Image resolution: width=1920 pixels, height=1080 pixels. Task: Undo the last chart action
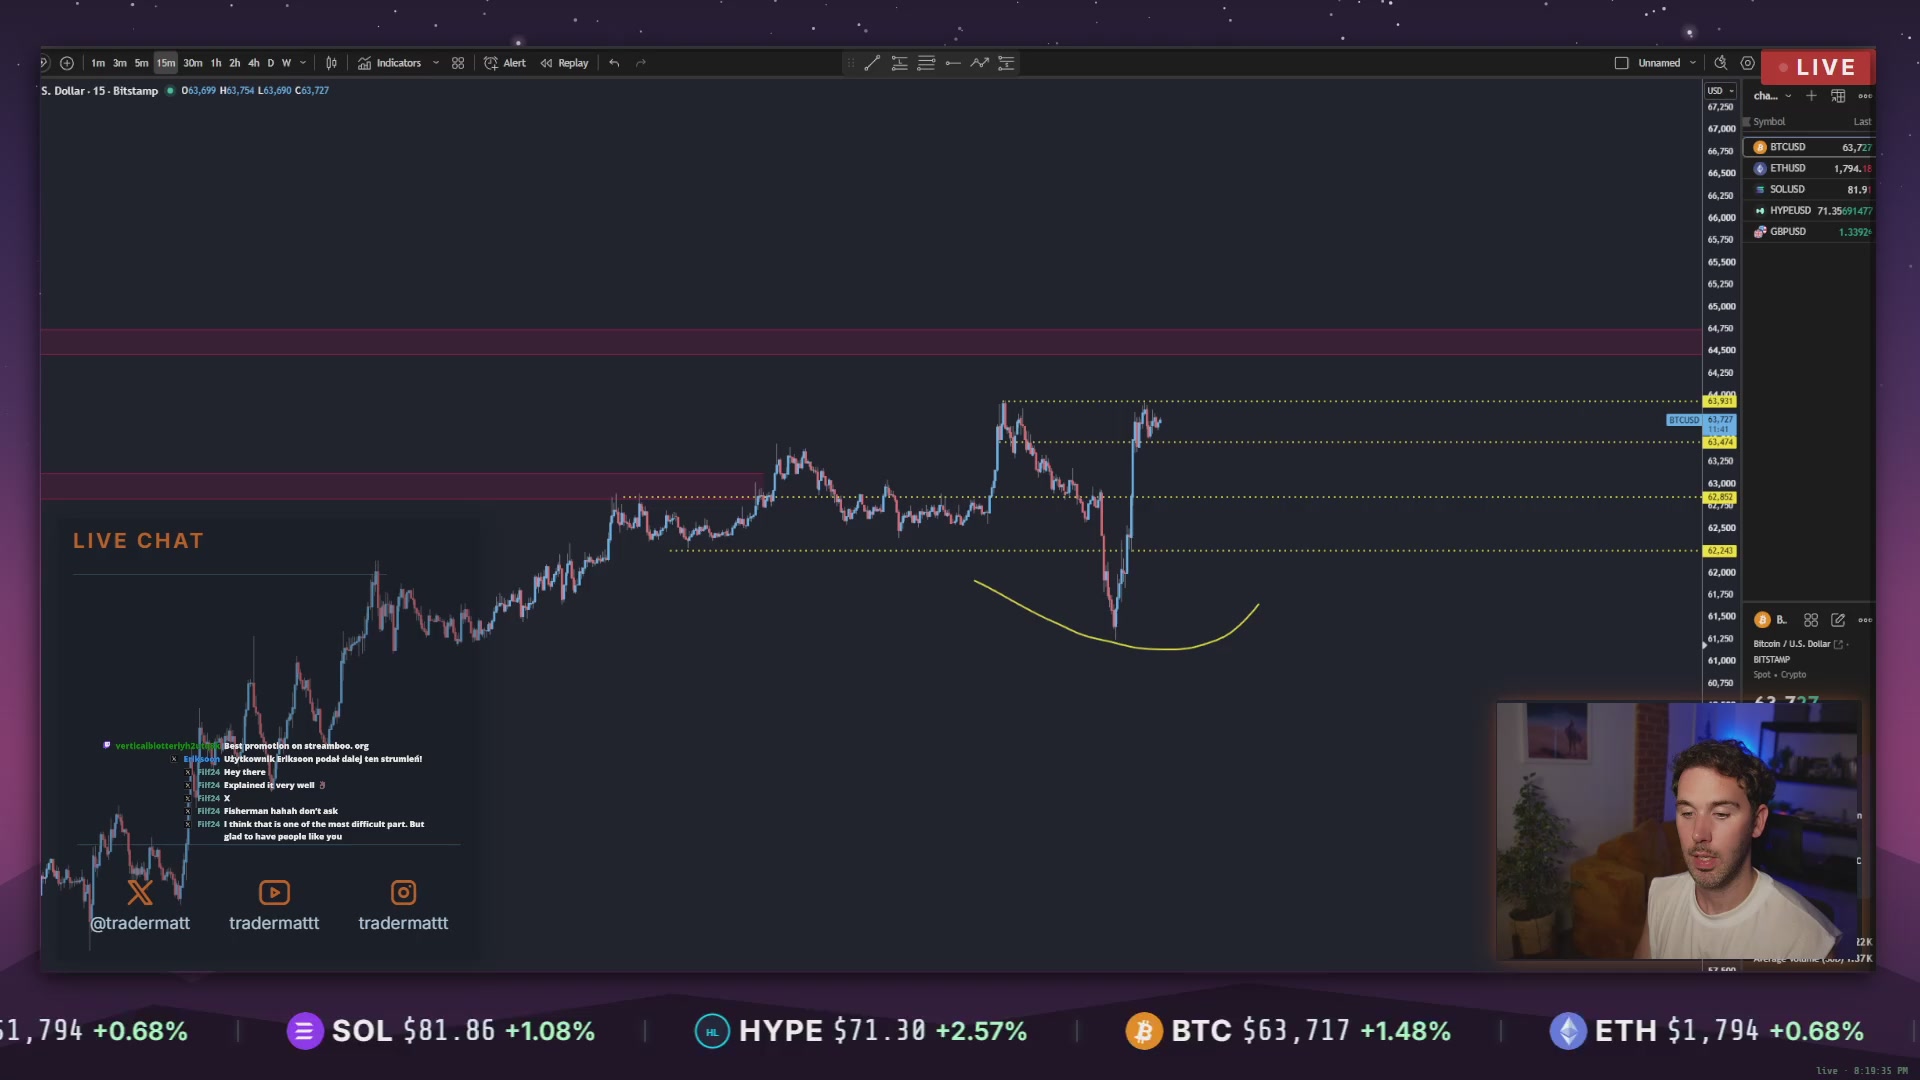point(614,63)
